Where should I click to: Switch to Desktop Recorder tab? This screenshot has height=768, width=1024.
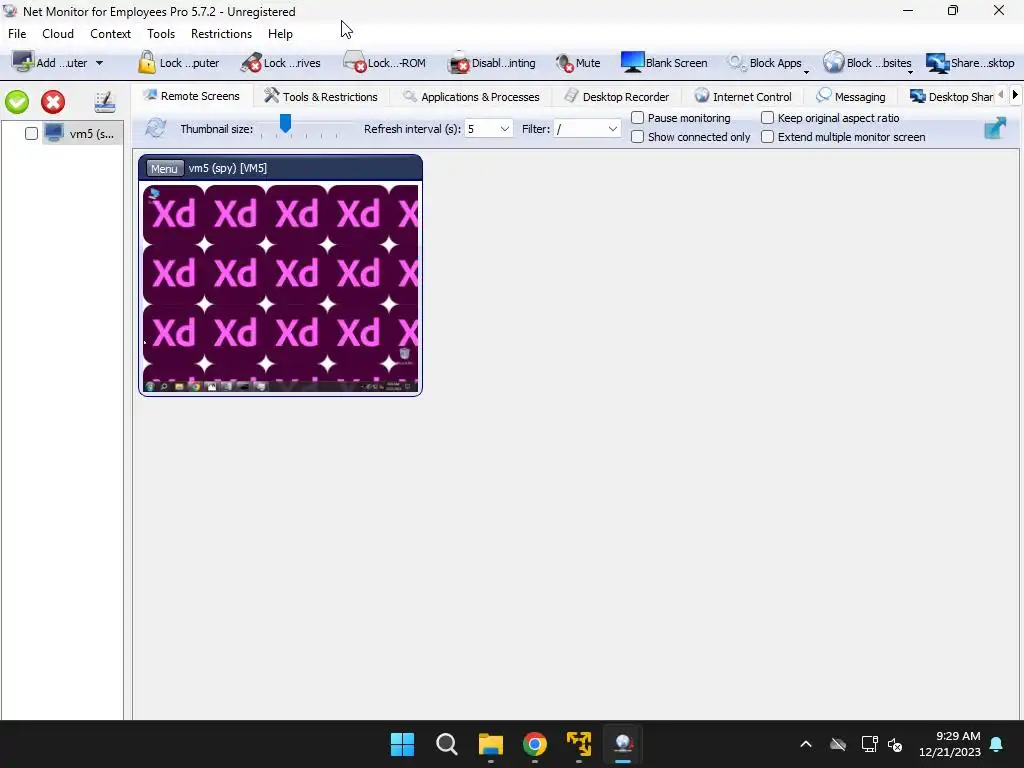click(616, 97)
